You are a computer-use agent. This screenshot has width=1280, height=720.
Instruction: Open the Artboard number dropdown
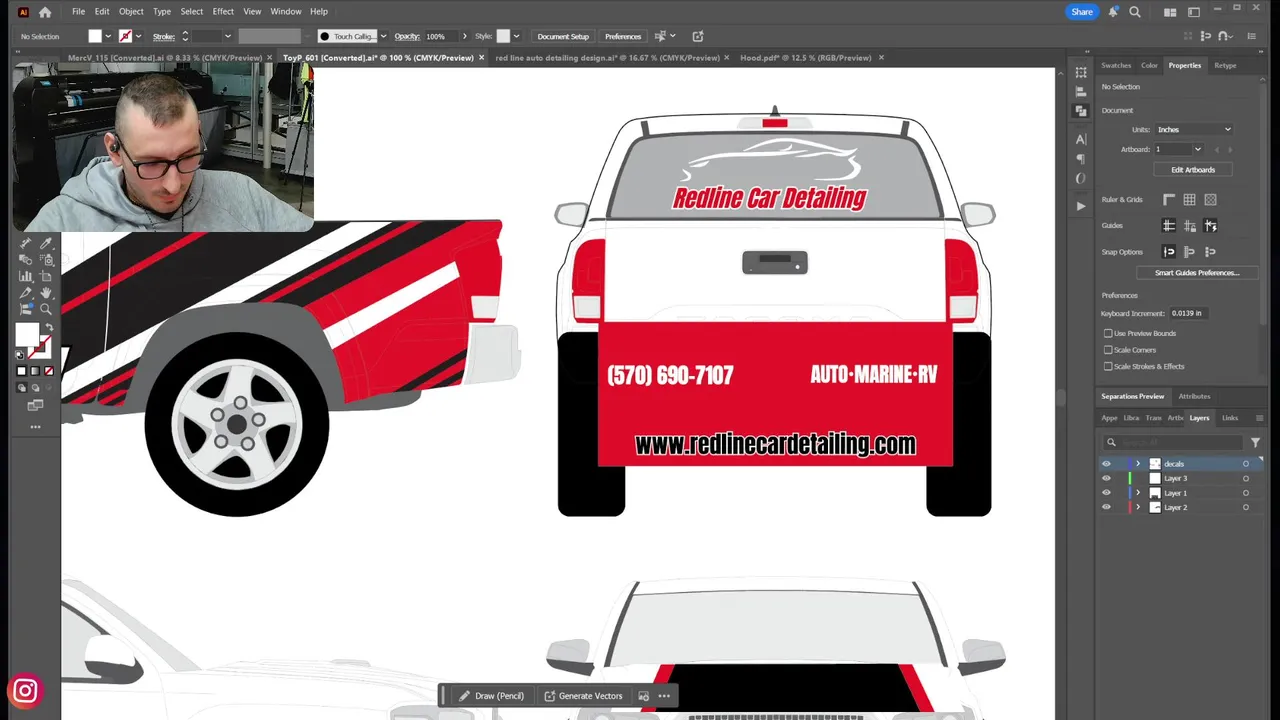[1198, 149]
